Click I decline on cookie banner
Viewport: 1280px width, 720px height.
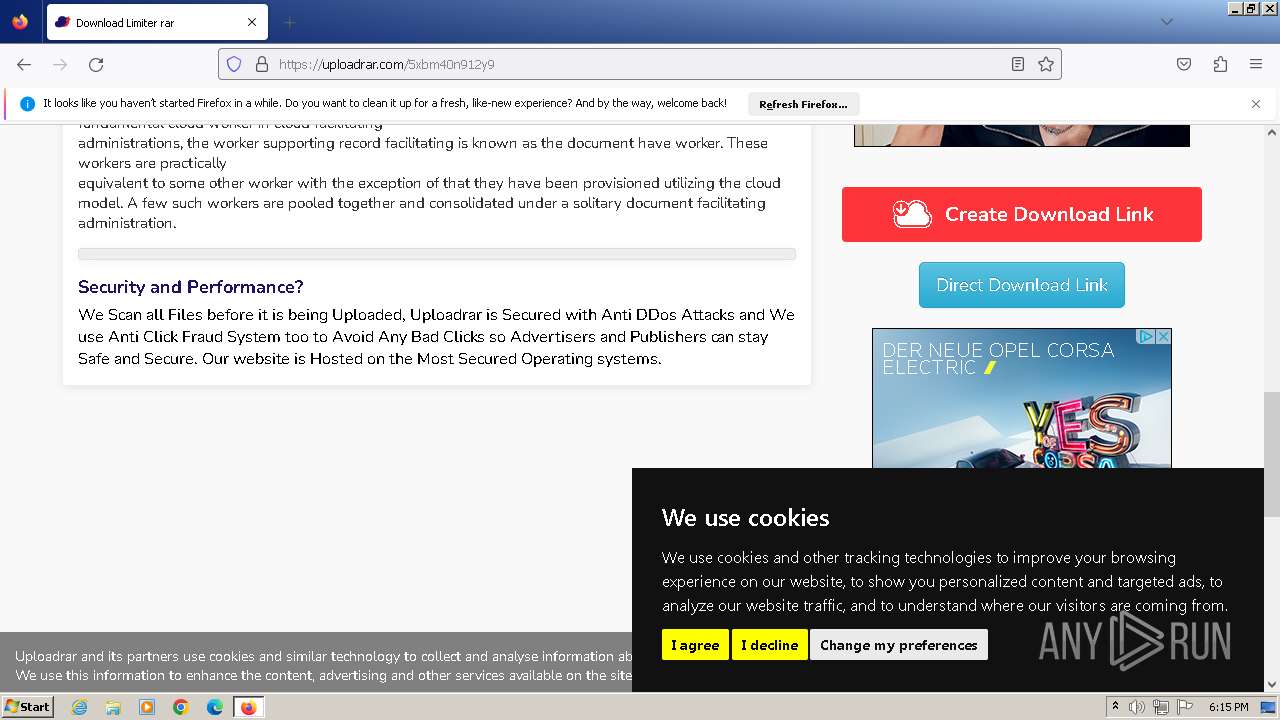770,645
